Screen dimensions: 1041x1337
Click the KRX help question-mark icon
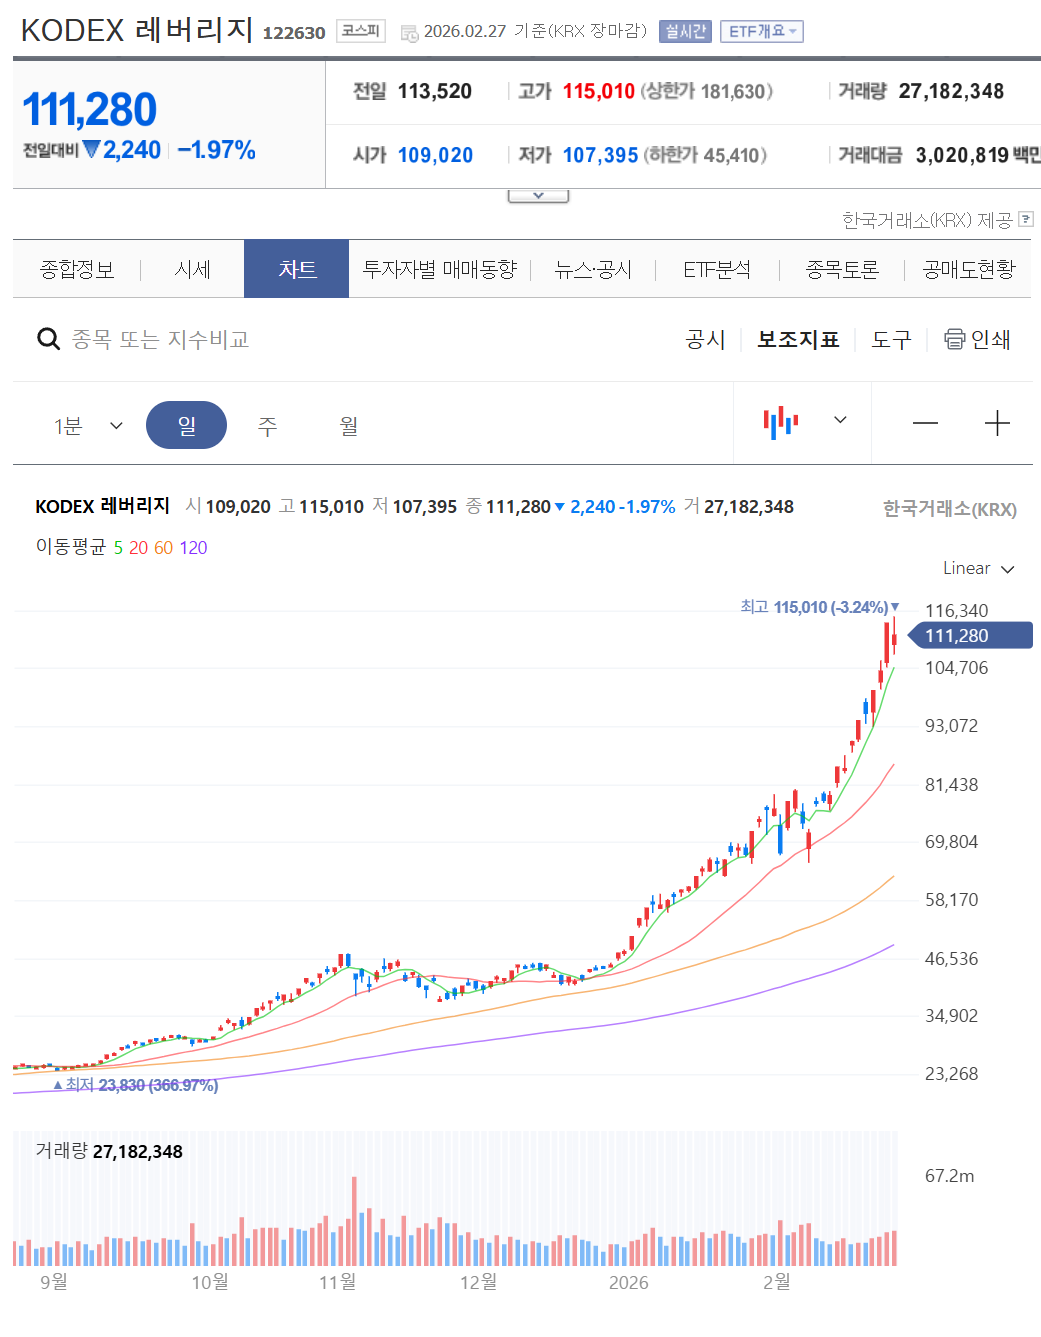coord(1026,219)
